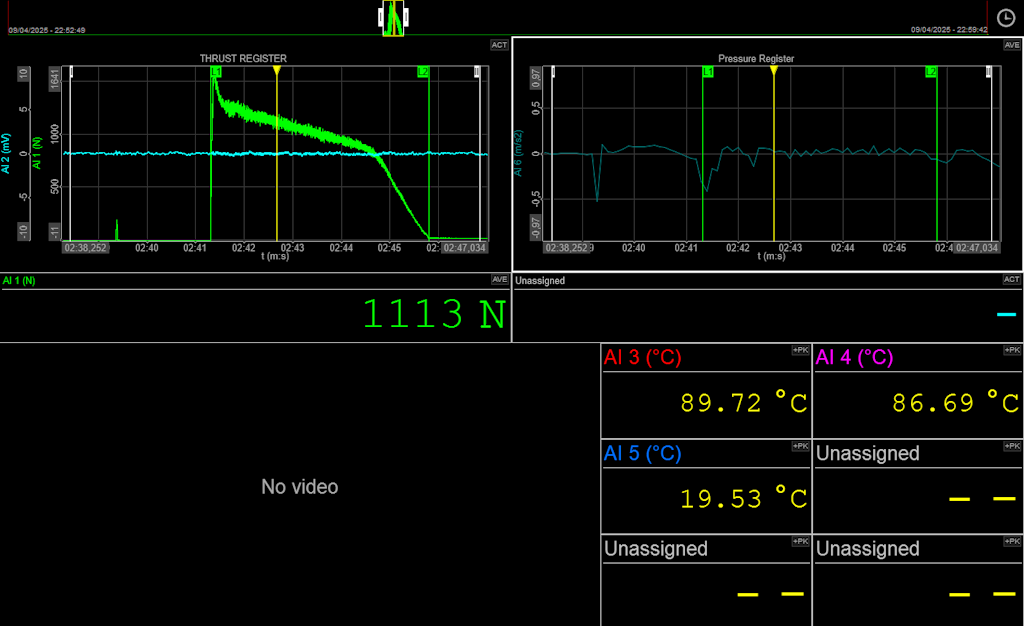Click the t (m:s) label under the pressure graph
The width and height of the screenshot is (1024, 626).
771,257
